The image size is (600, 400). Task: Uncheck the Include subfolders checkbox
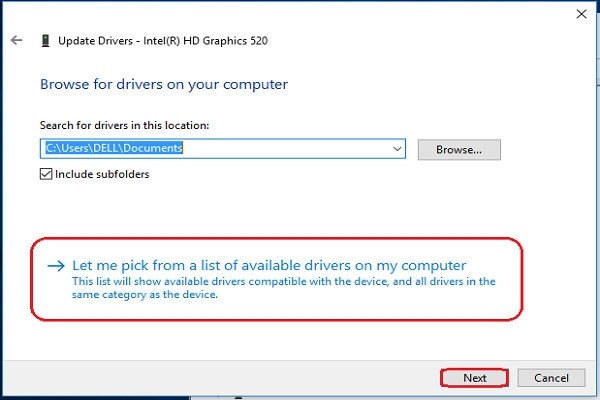click(x=46, y=174)
